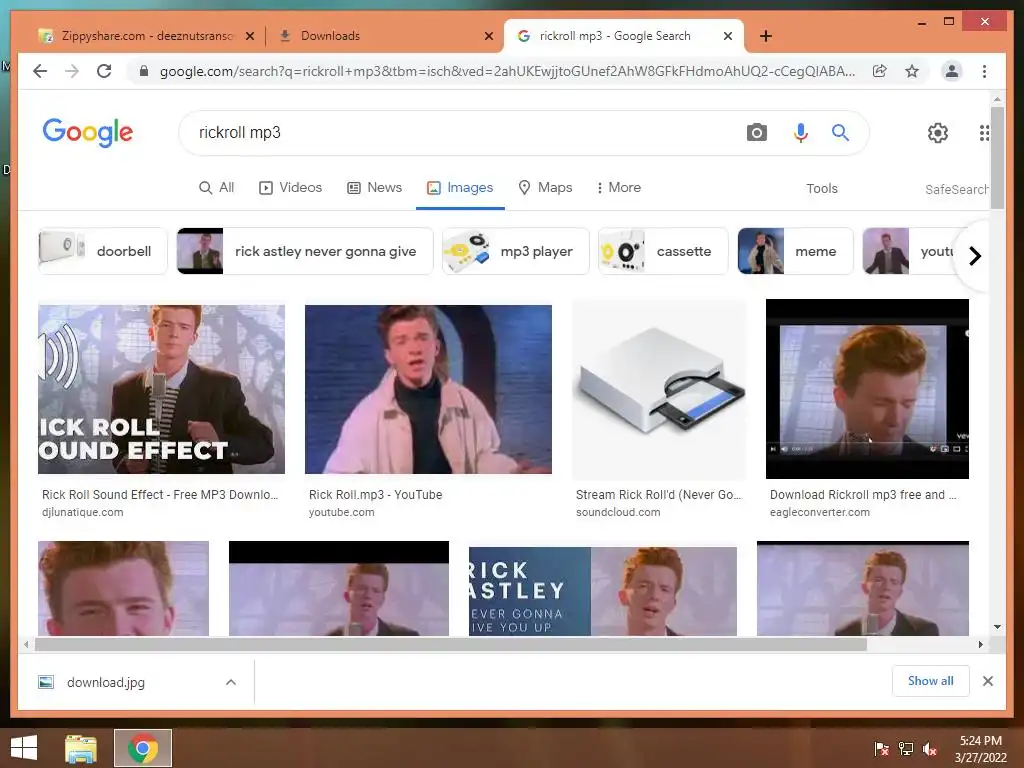Click the vertical scrollbar down arrow

click(997, 627)
